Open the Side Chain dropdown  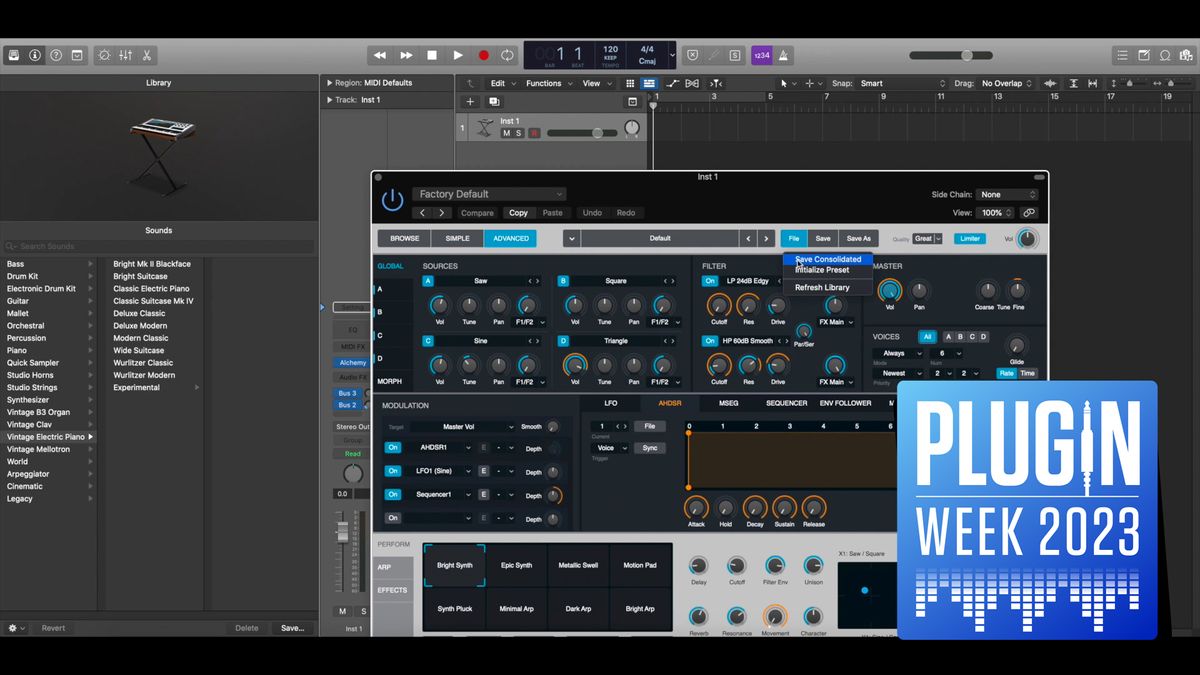1007,194
